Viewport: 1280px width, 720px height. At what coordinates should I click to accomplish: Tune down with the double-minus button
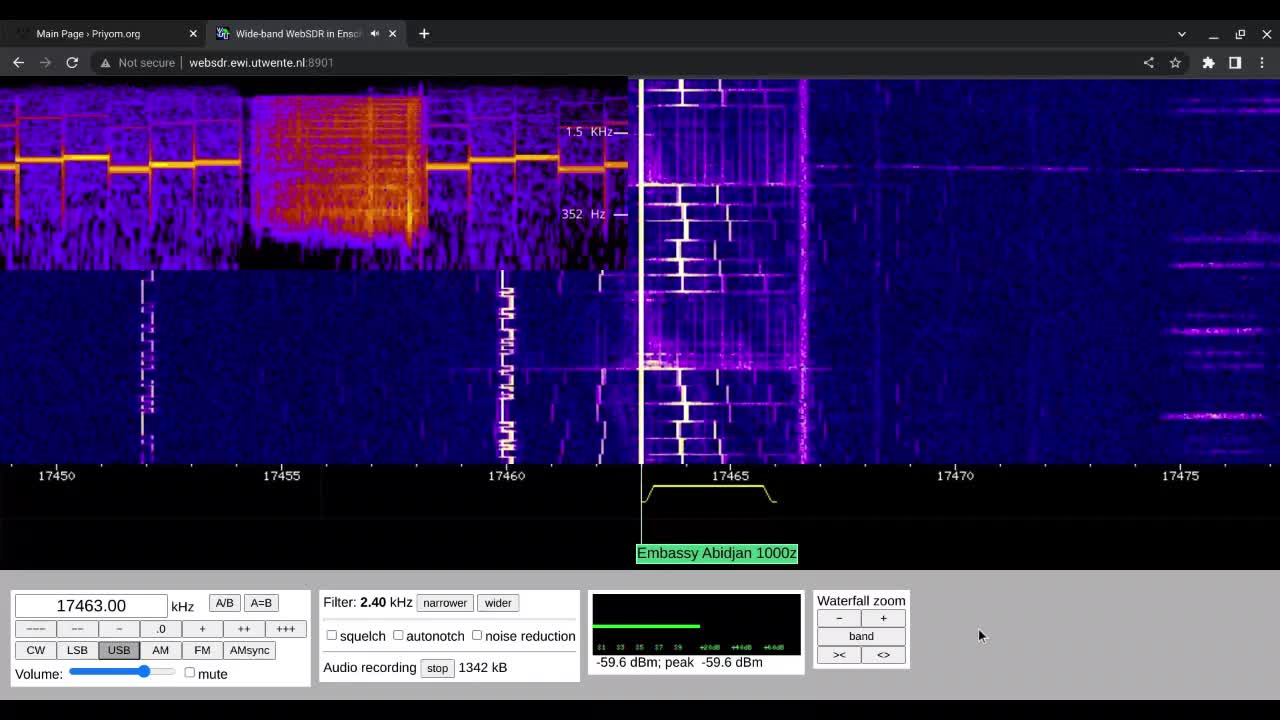click(77, 629)
